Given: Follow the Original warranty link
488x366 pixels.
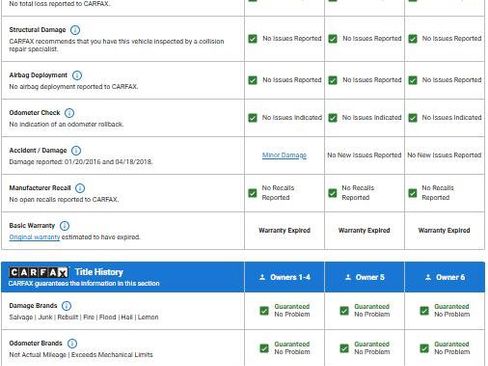Looking at the screenshot, I should click(x=35, y=237).
